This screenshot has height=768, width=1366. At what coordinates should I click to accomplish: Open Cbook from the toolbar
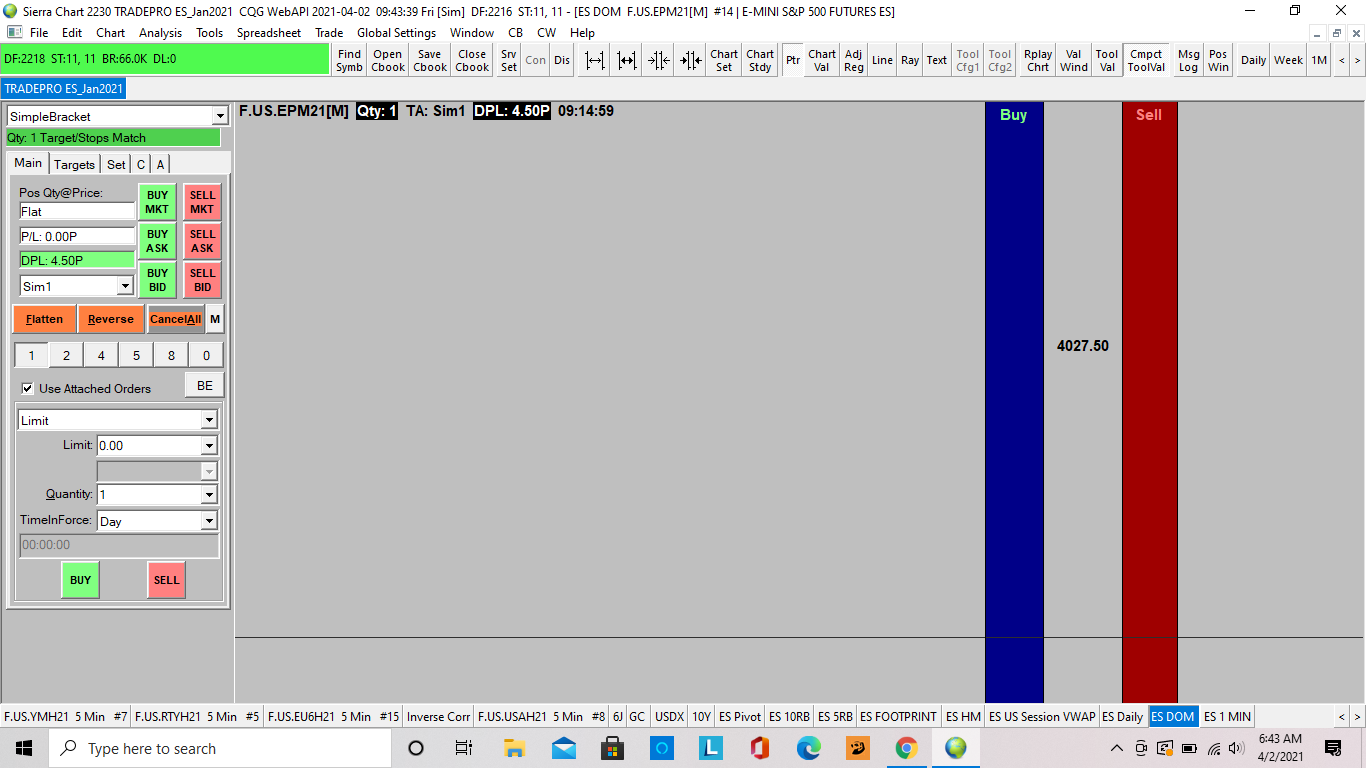click(388, 60)
